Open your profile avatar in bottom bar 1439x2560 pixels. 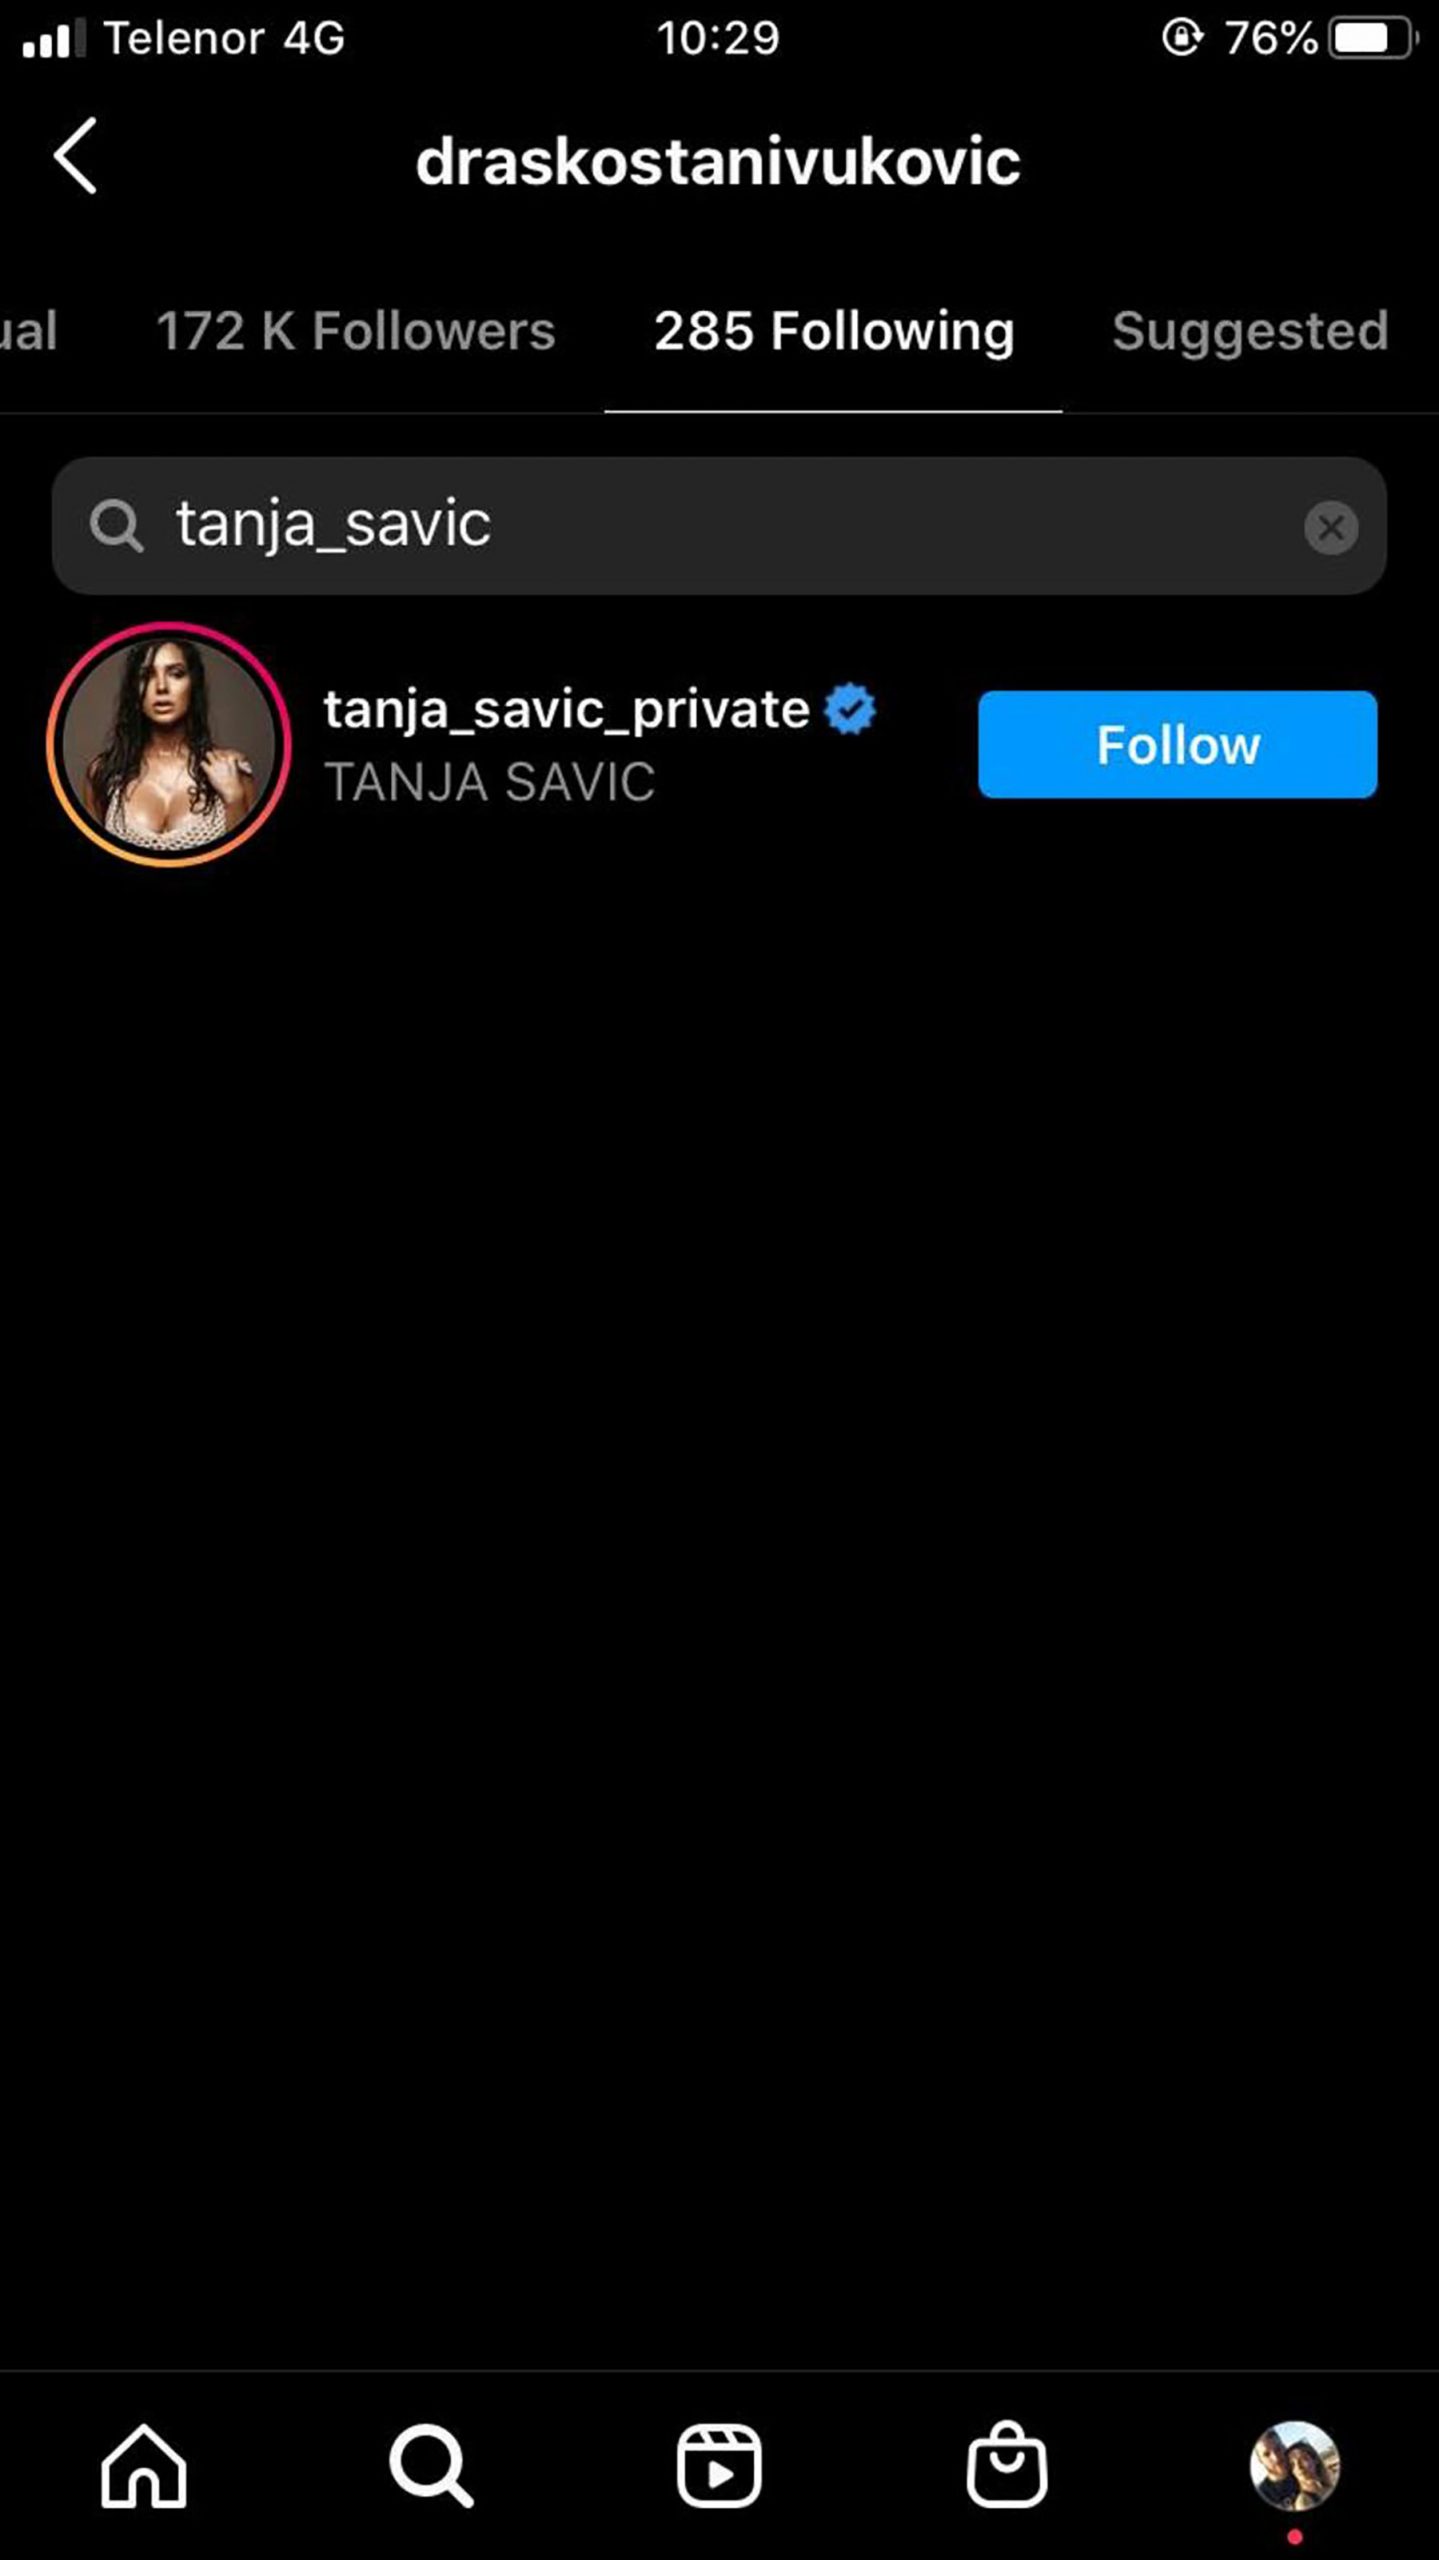(1294, 2466)
